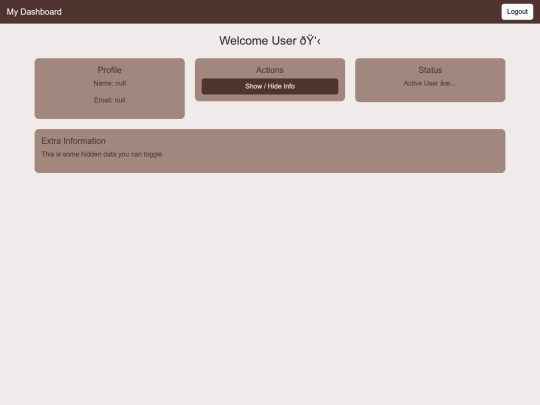Select the Profile card heading

(x=110, y=70)
